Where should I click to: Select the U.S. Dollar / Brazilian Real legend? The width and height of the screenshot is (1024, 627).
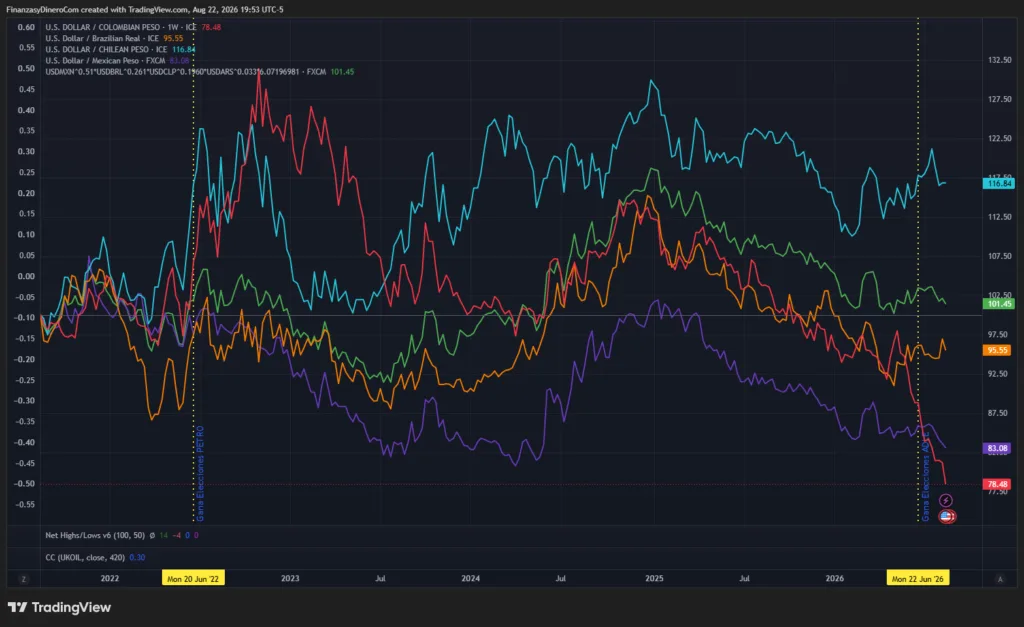coord(102,39)
